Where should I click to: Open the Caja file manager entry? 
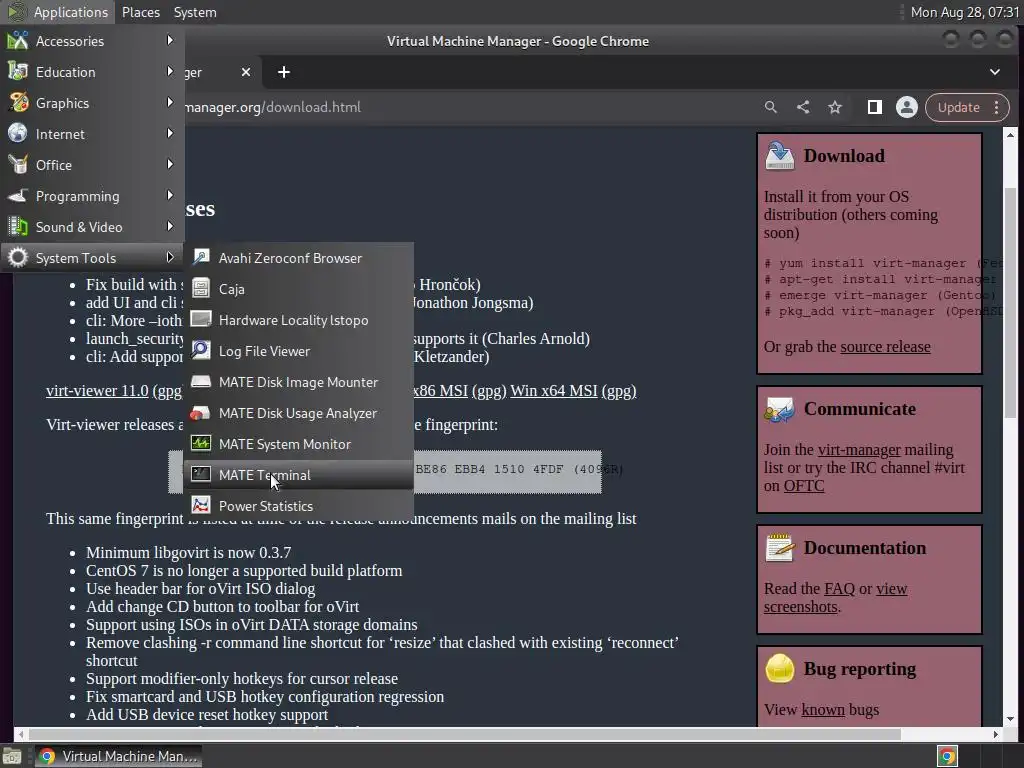(298, 289)
